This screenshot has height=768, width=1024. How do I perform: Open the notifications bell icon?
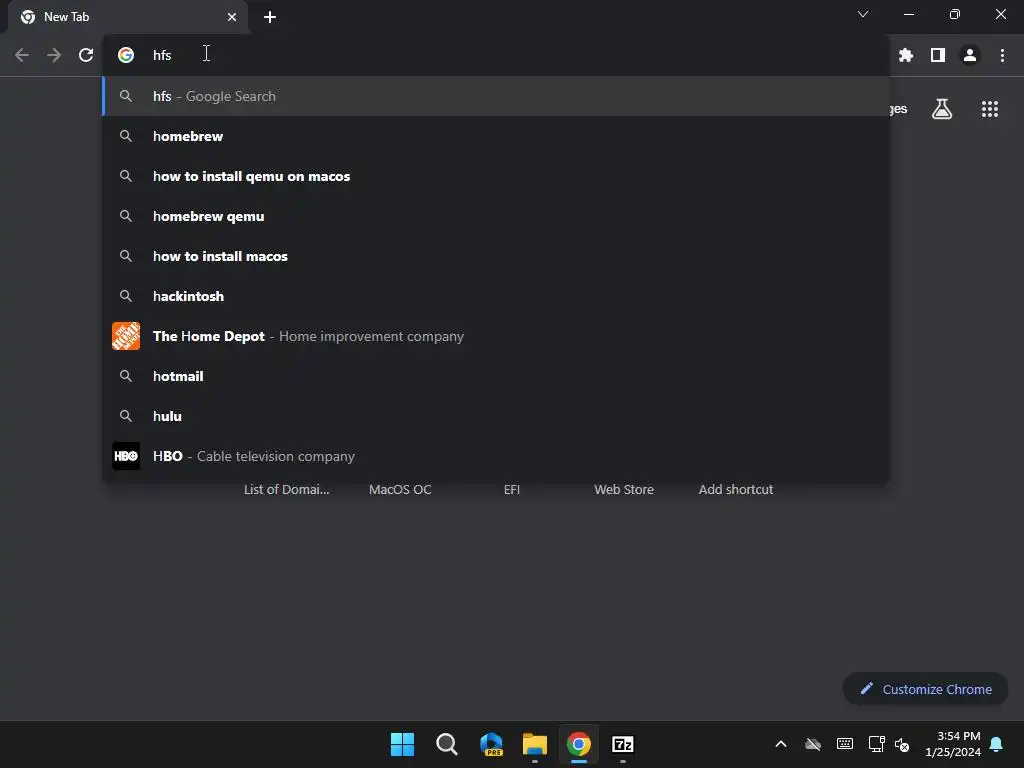[997, 744]
